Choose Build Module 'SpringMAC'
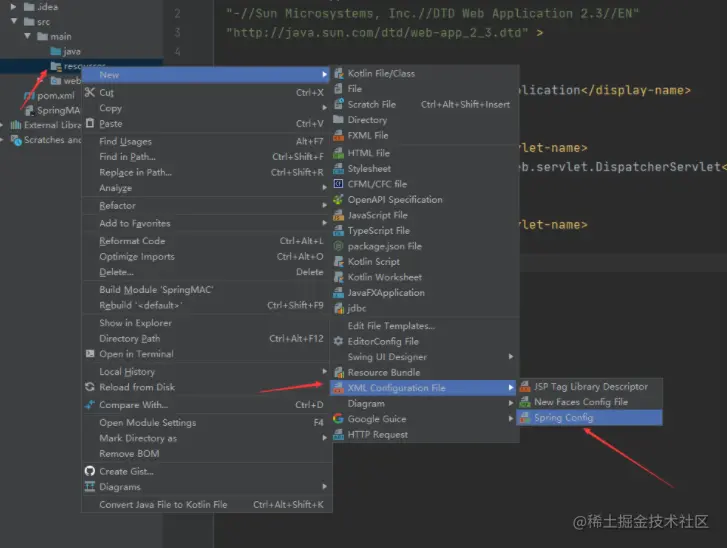The image size is (727, 548). click(x=205, y=290)
